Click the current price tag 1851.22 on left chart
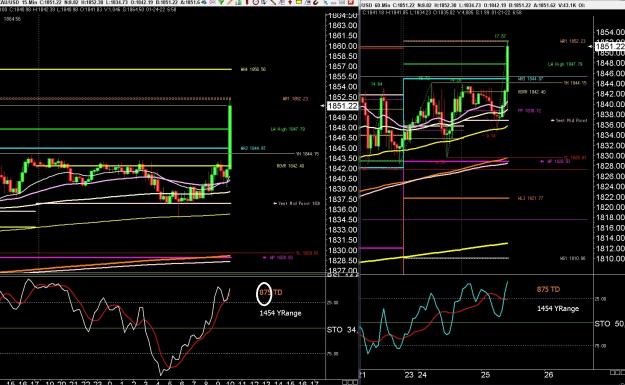 click(x=342, y=106)
